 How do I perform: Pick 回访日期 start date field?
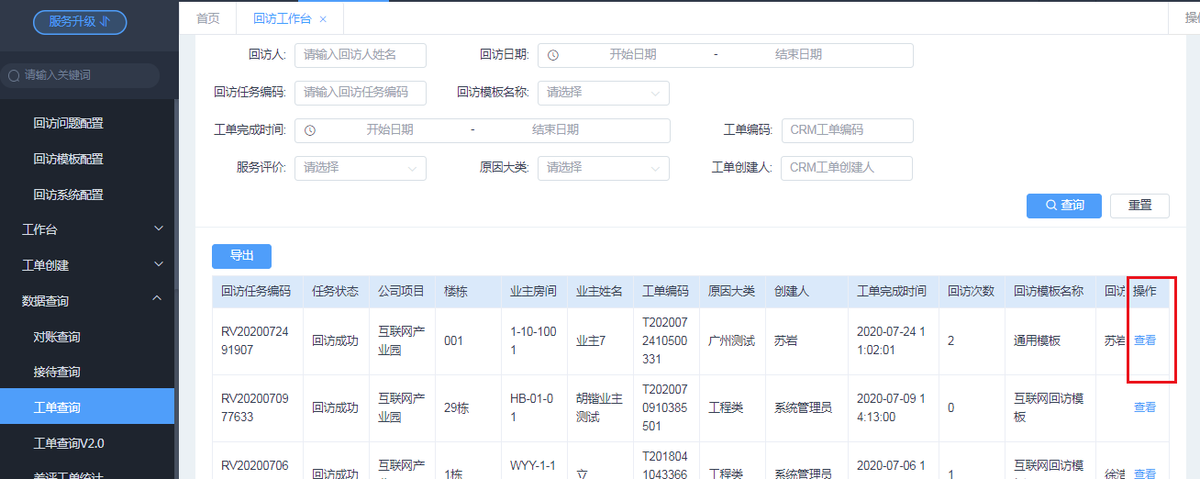pos(633,55)
